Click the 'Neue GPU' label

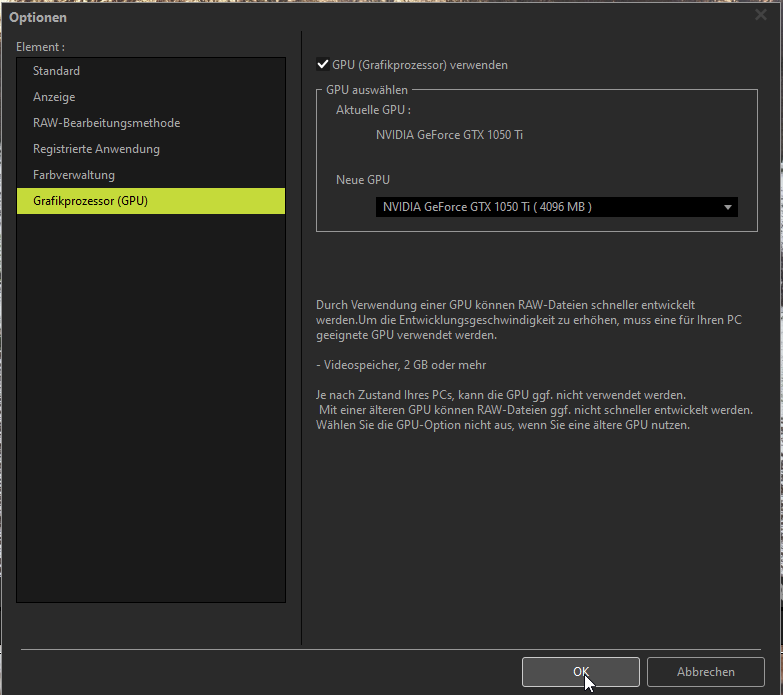pos(363,180)
